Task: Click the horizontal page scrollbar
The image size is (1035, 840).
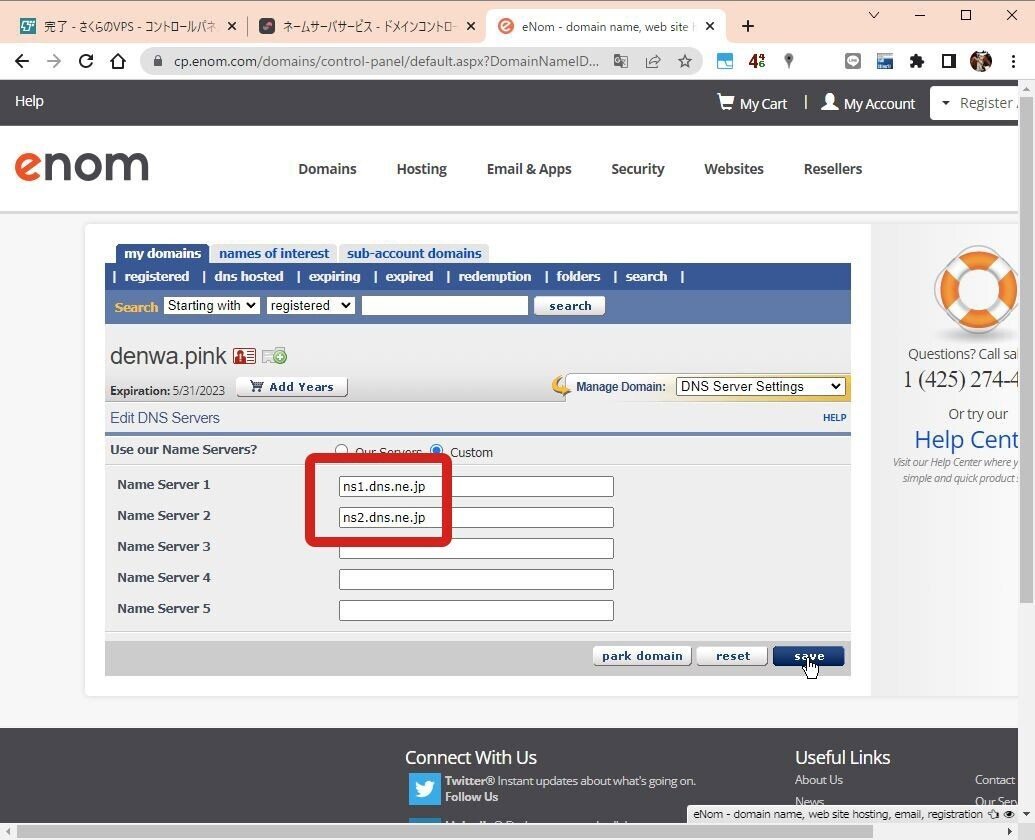Action: coord(445,831)
